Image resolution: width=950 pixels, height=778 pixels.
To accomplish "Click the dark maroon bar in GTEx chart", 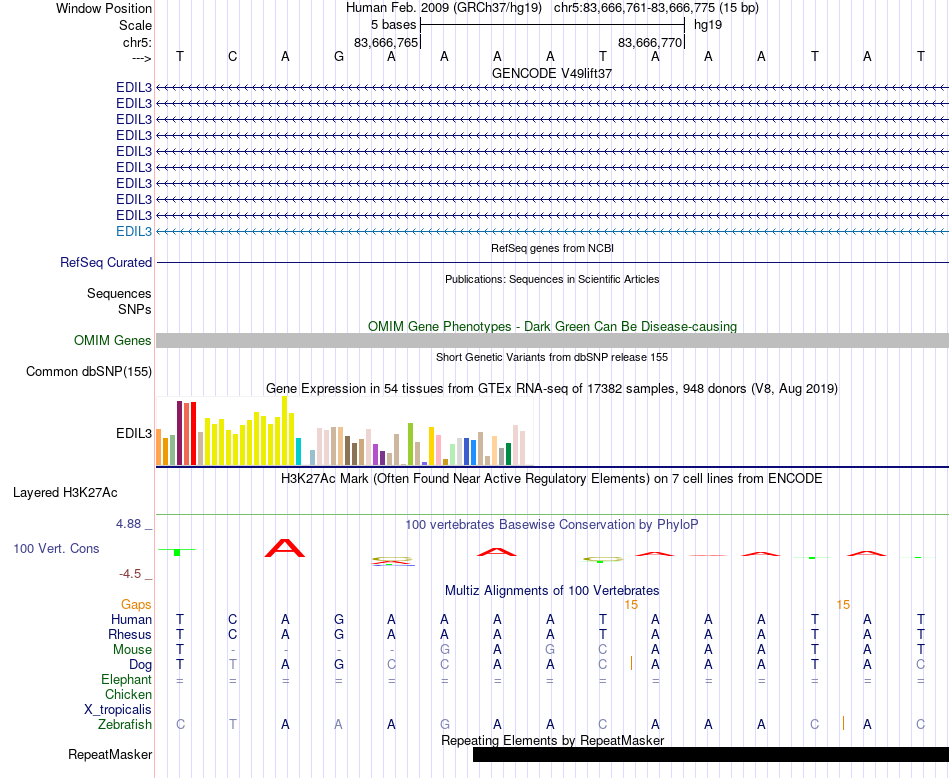I will click(x=179, y=433).
